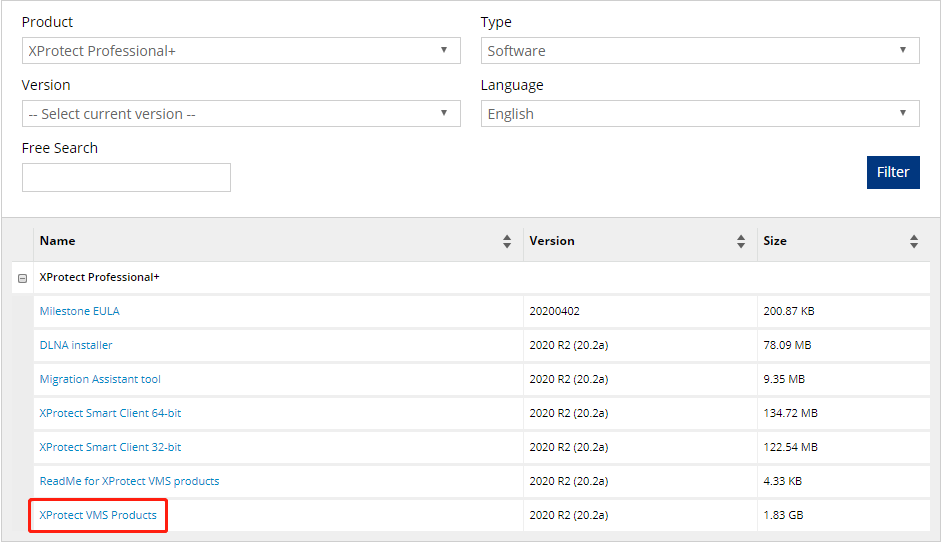Sort table by the Size column arrows
Screen dimensions: 945x545
click(x=914, y=241)
